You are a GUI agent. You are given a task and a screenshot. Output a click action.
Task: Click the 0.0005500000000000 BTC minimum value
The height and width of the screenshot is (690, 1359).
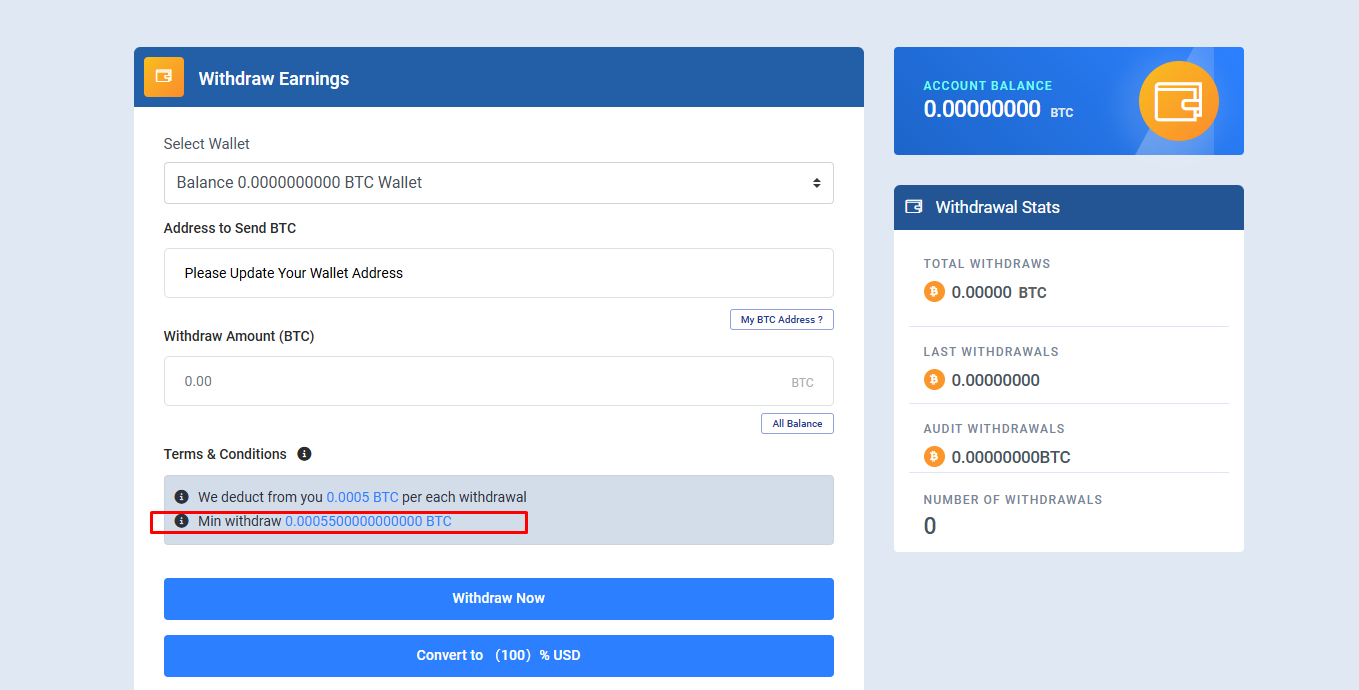click(x=368, y=521)
